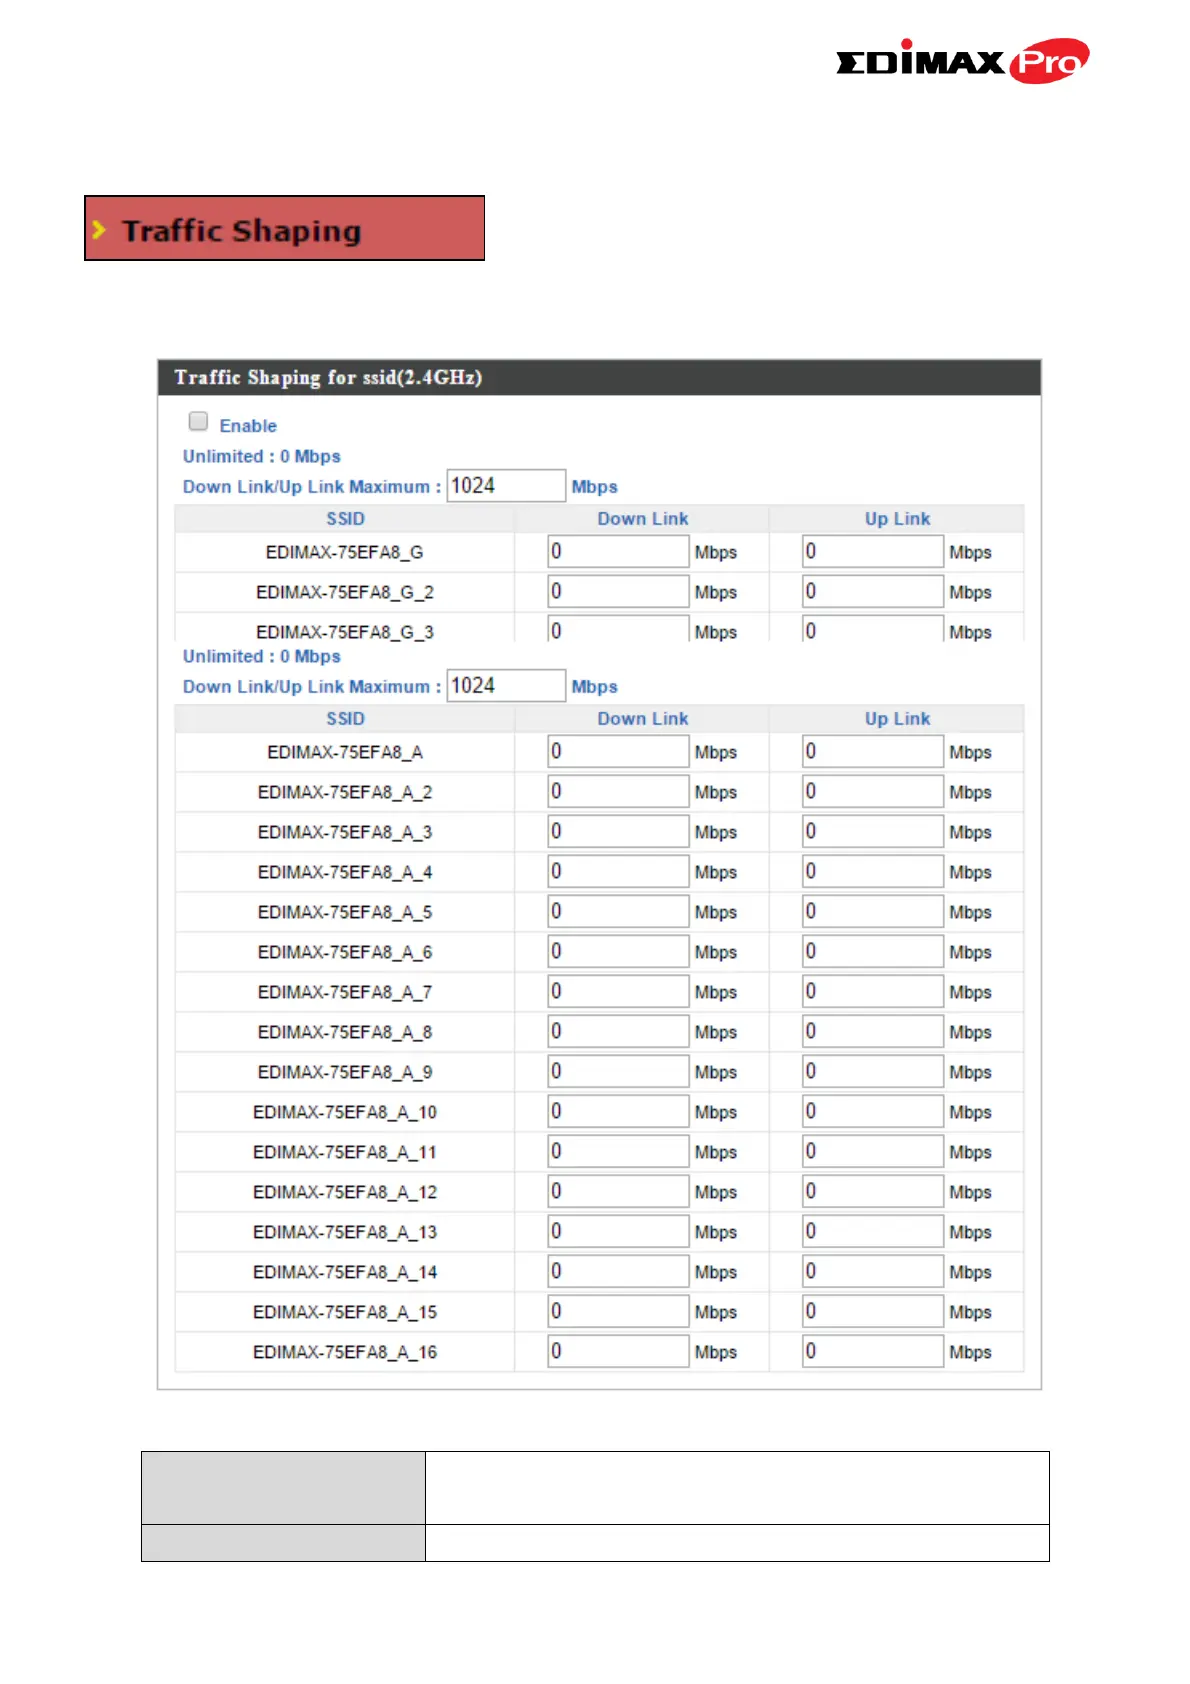Set Up Link for EDIMAX-75EFA8_A_14
The image size is (1190, 1684).
[873, 1272]
